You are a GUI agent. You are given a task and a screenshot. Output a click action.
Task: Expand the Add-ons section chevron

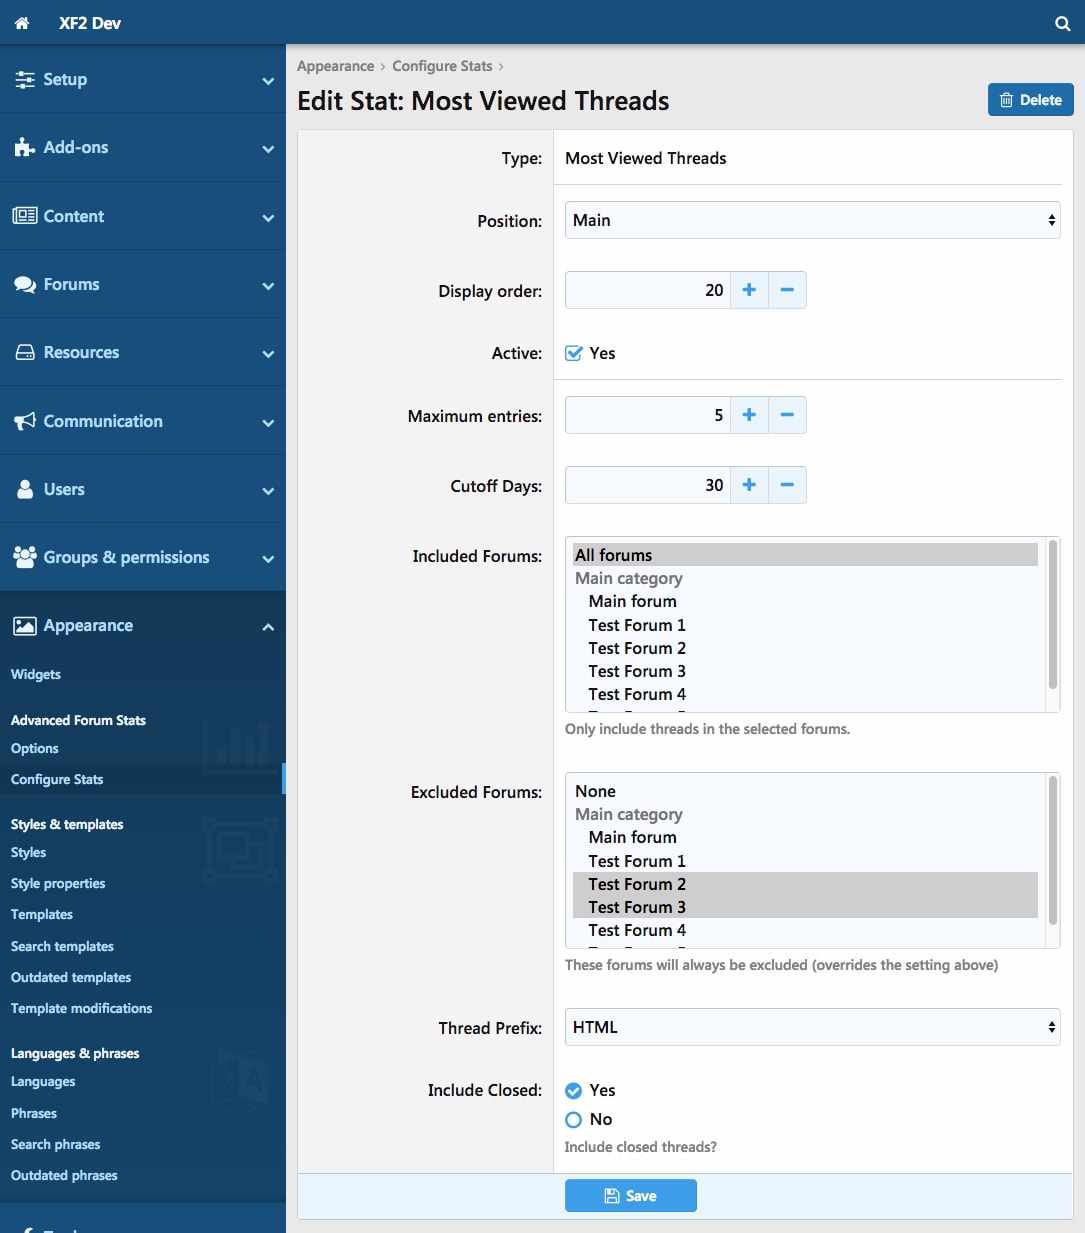(x=268, y=149)
